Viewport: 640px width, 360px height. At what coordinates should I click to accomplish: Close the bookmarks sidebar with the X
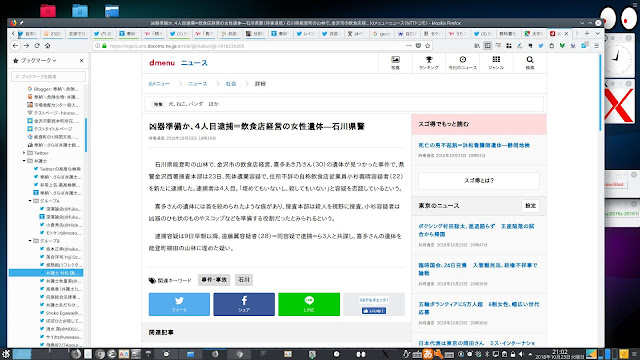click(82, 60)
